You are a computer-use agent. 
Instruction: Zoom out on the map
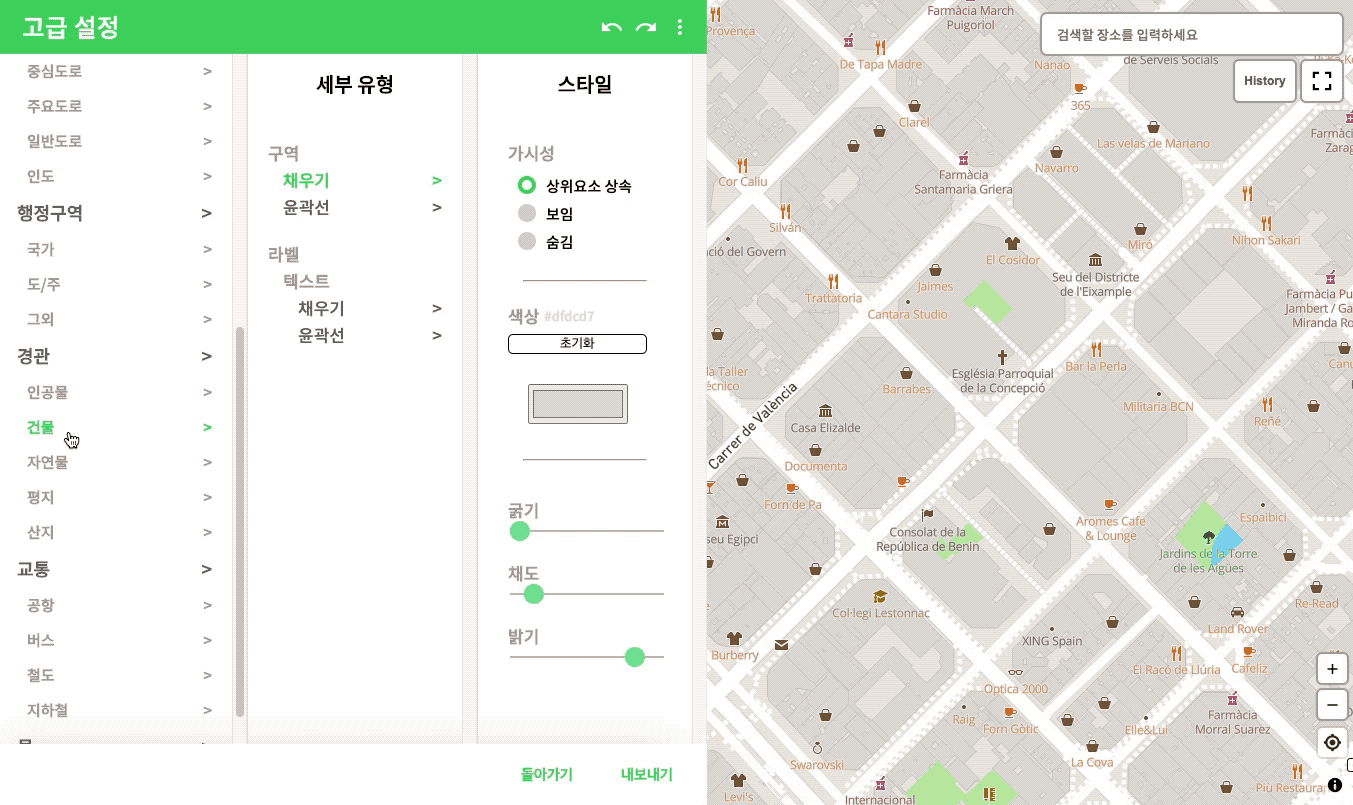[x=1331, y=705]
